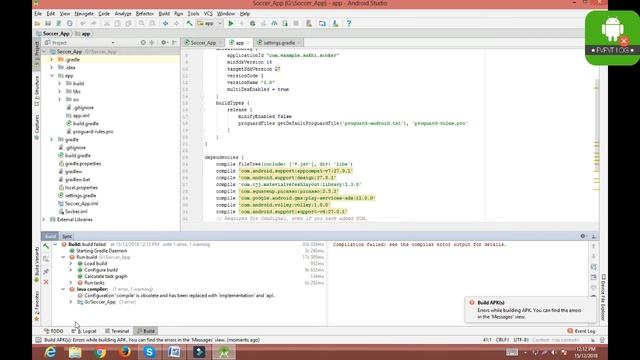
Task: Switch to the settings.gradle editor tab
Action: 279,42
